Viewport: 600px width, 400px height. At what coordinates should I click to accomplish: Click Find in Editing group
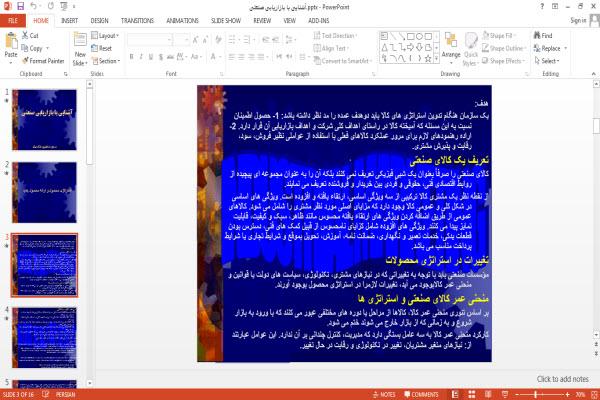tap(543, 36)
